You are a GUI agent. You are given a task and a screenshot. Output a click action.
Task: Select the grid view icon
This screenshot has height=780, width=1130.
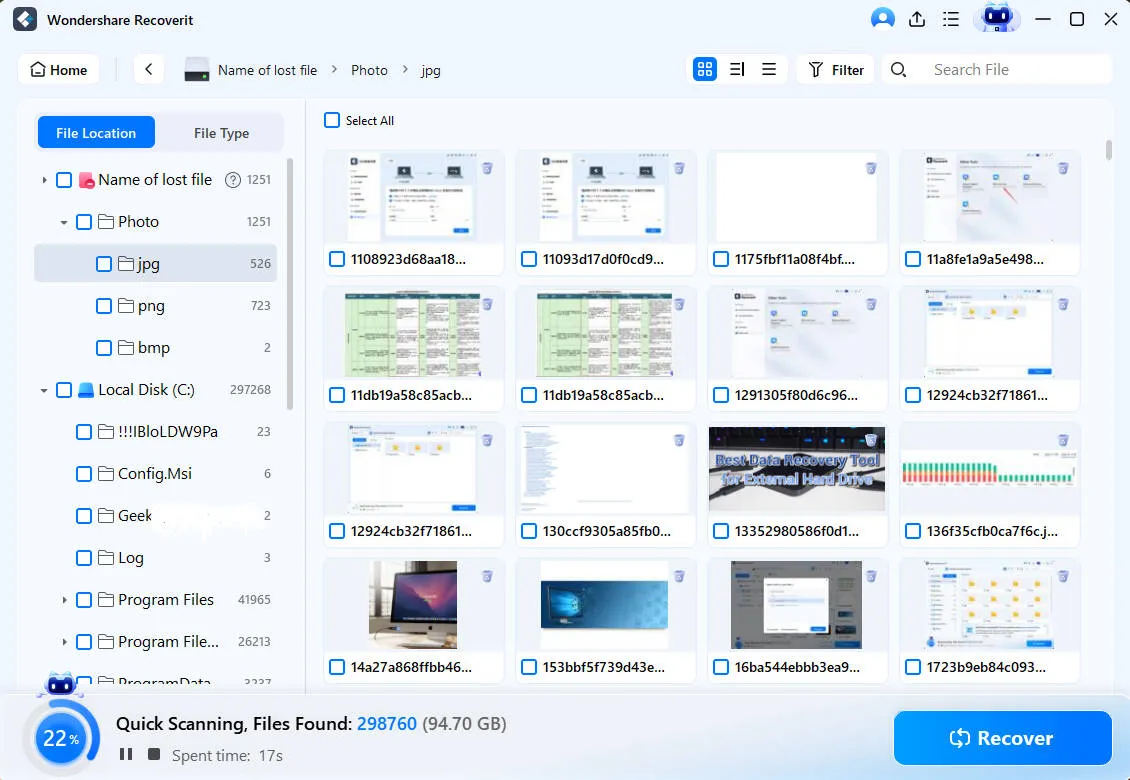(705, 69)
